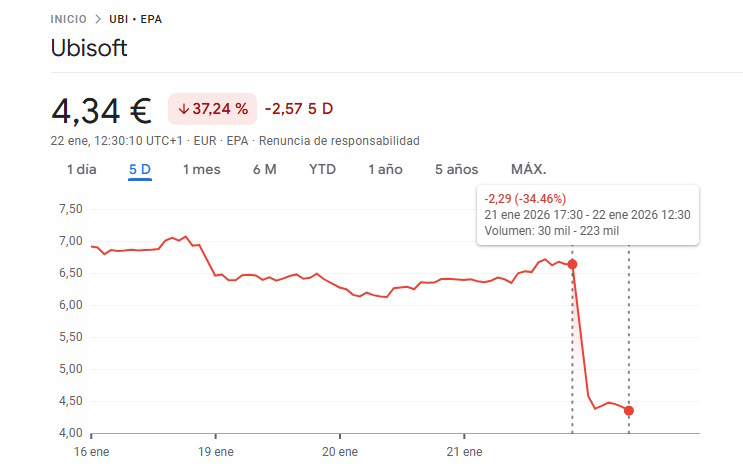Click the INICIO breadcrumb link

pyautogui.click(x=70, y=19)
